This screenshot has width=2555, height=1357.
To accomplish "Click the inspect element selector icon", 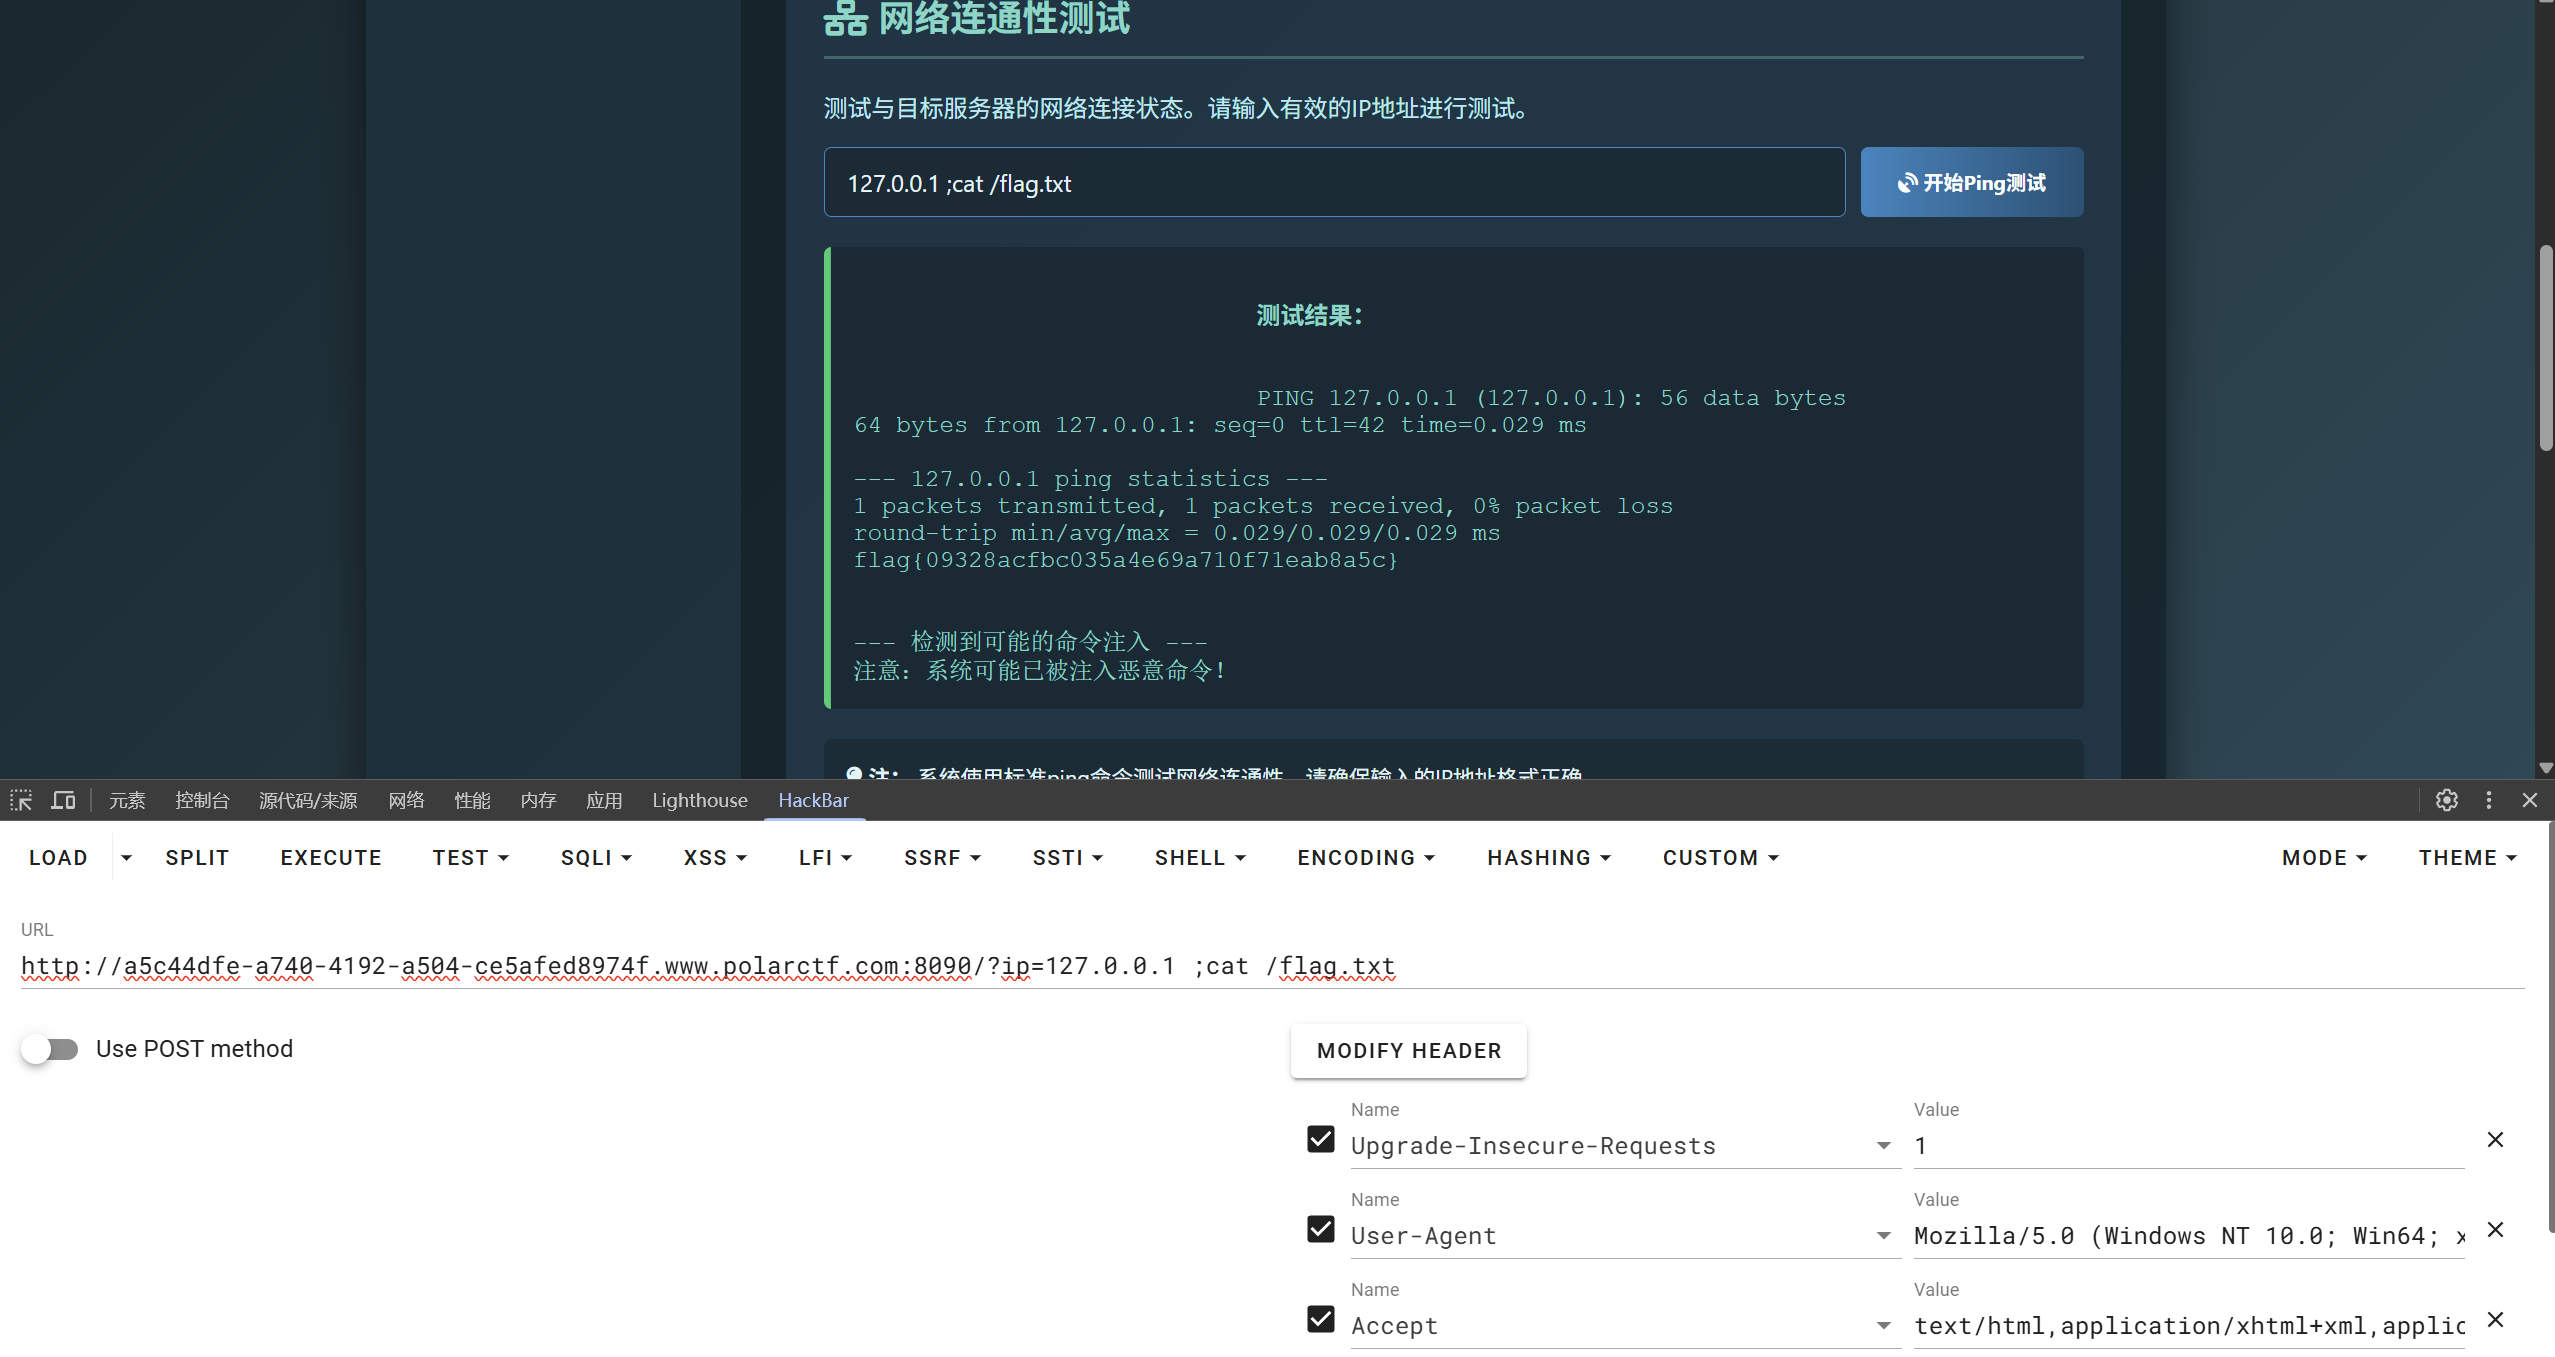I will coord(21,800).
